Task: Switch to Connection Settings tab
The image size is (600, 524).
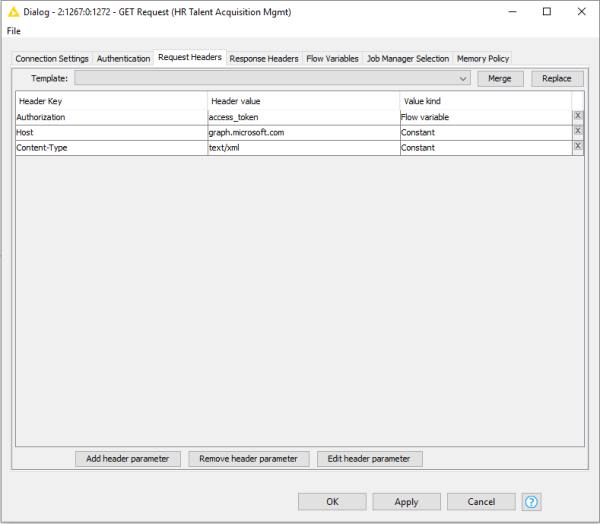Action: point(52,59)
